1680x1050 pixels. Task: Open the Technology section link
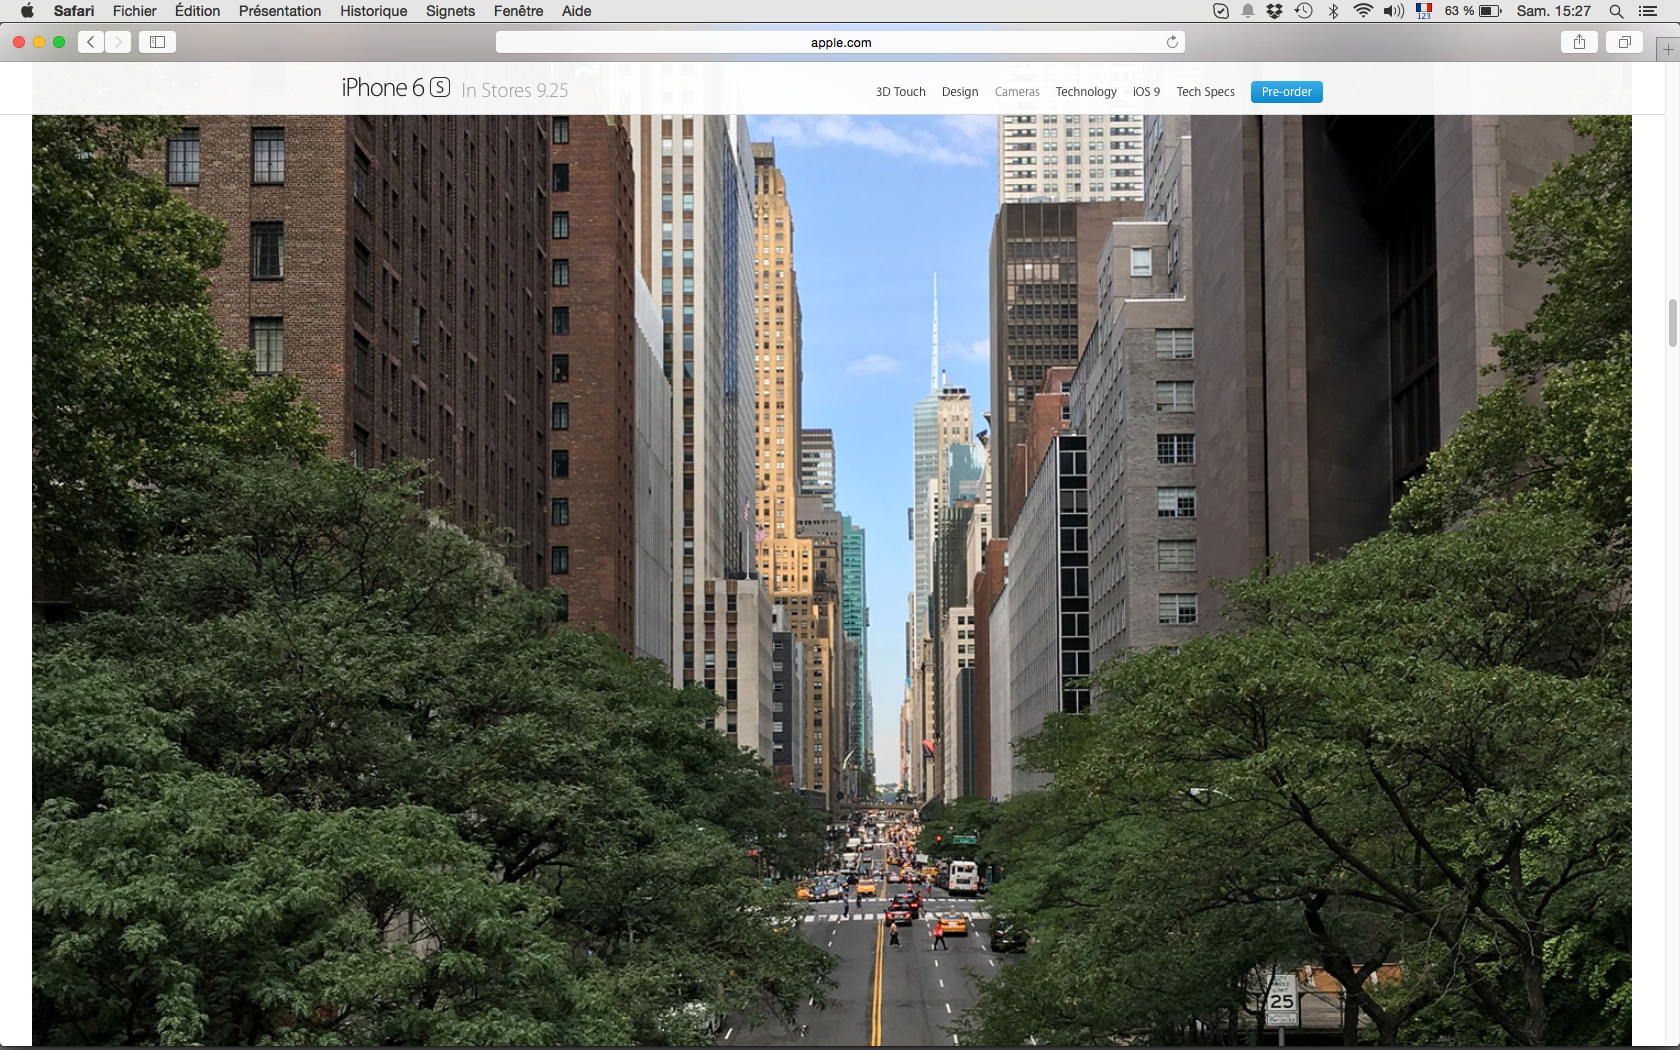(x=1086, y=92)
